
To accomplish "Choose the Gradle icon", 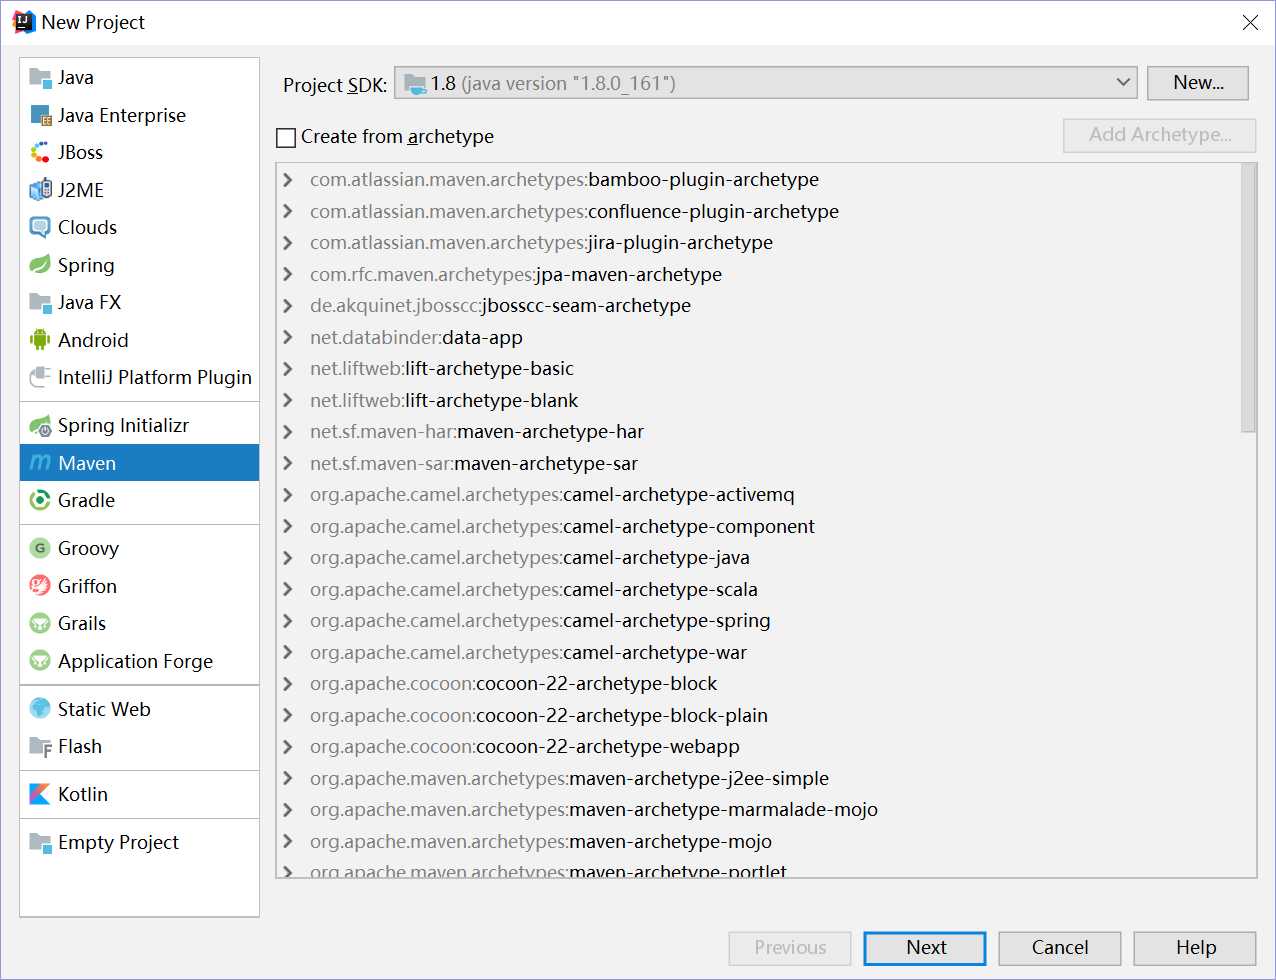I will coord(40,501).
